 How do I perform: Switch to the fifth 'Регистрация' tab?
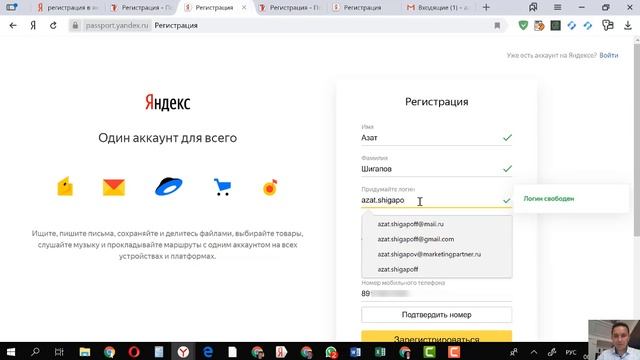tap(362, 7)
